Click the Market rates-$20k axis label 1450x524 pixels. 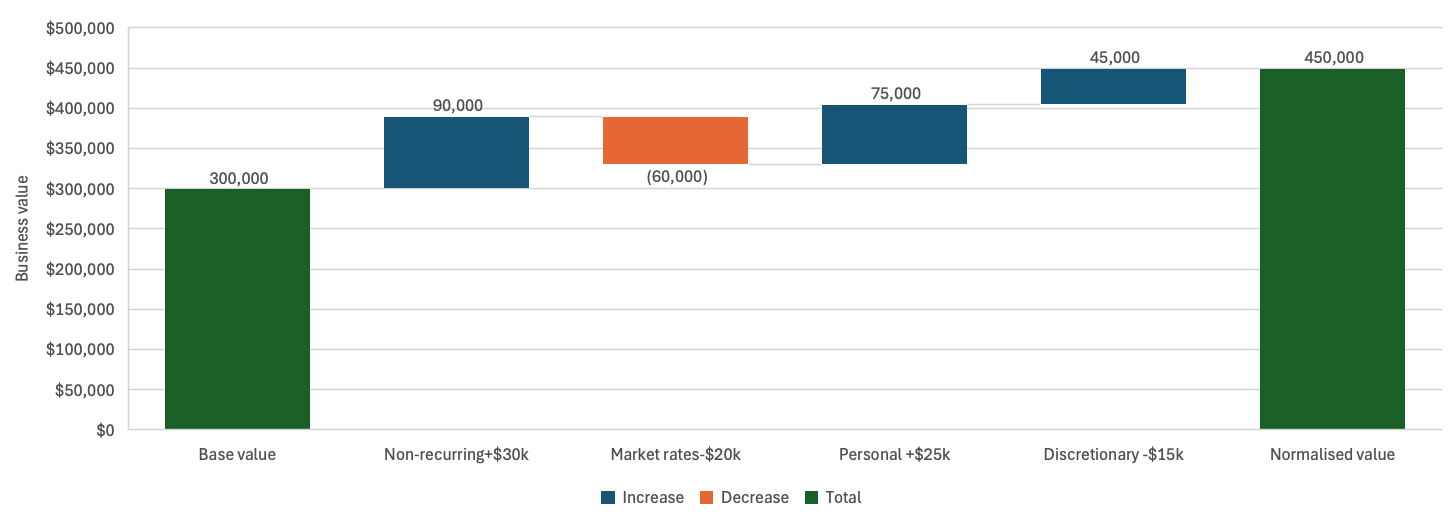(675, 455)
